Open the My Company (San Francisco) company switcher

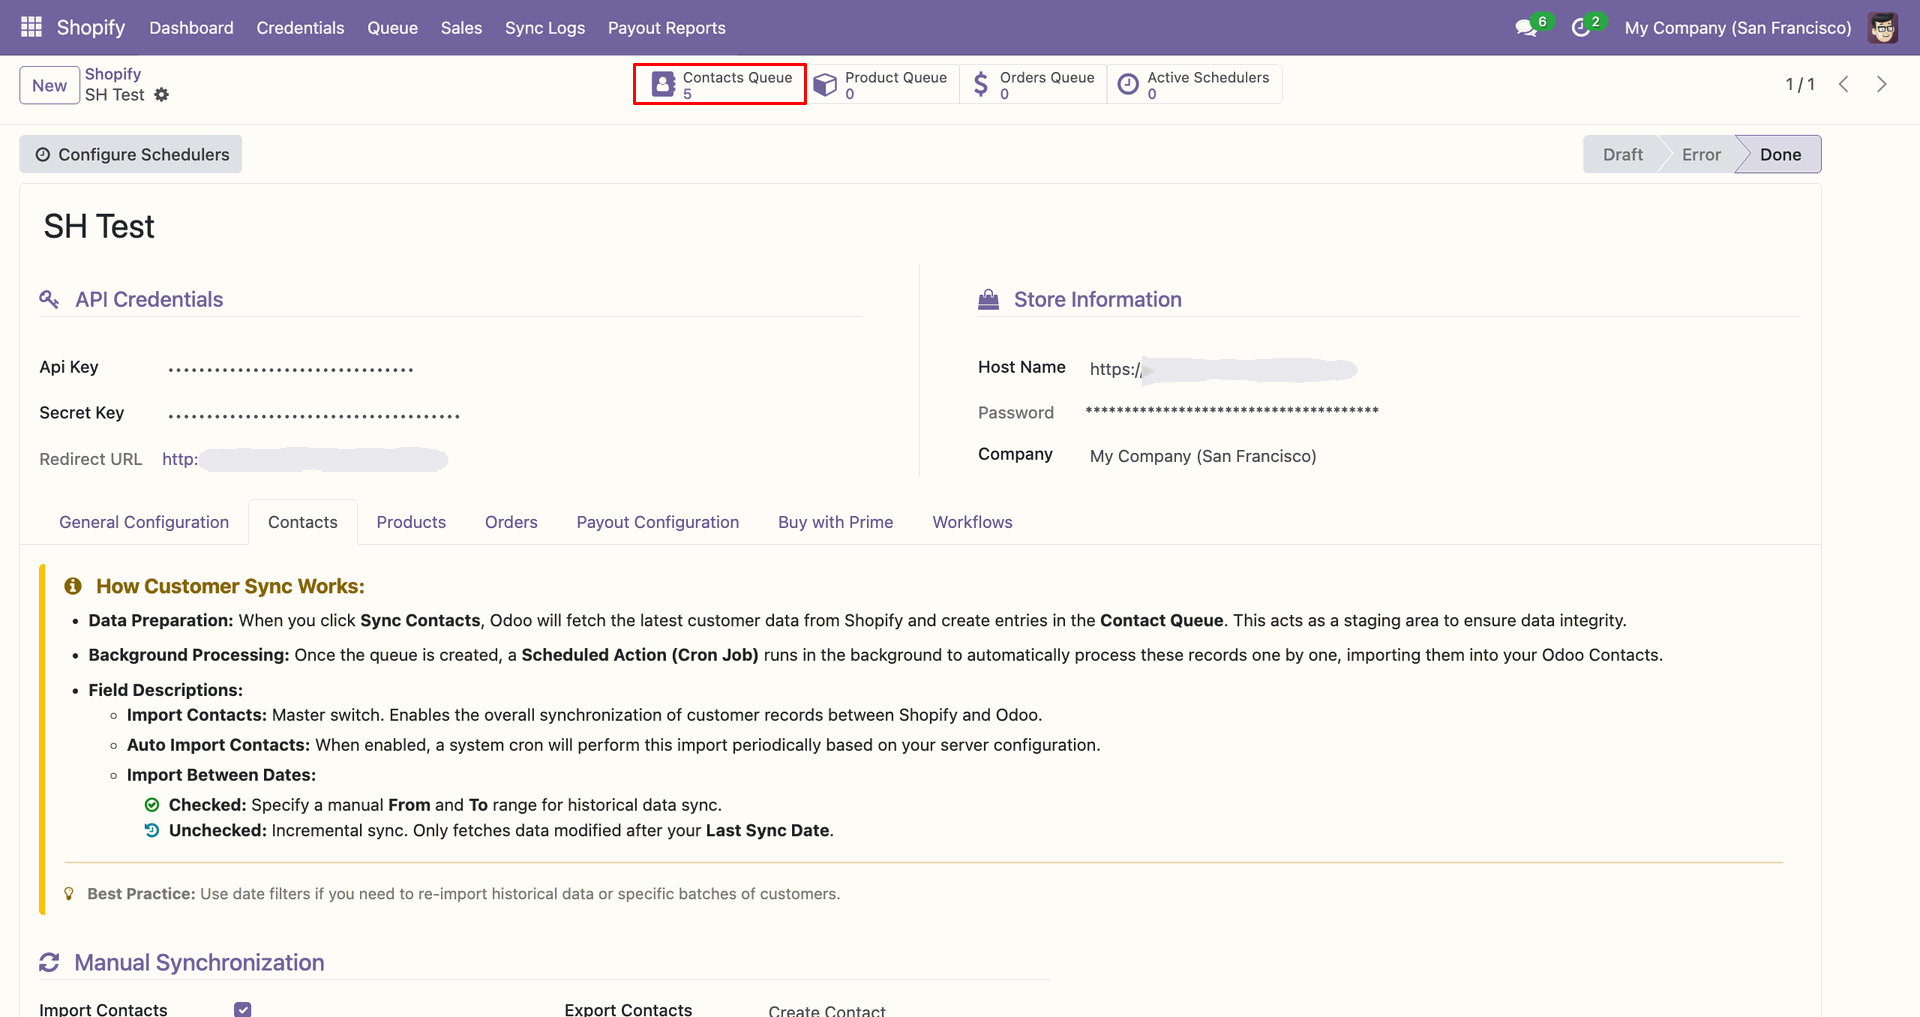[x=1738, y=28]
